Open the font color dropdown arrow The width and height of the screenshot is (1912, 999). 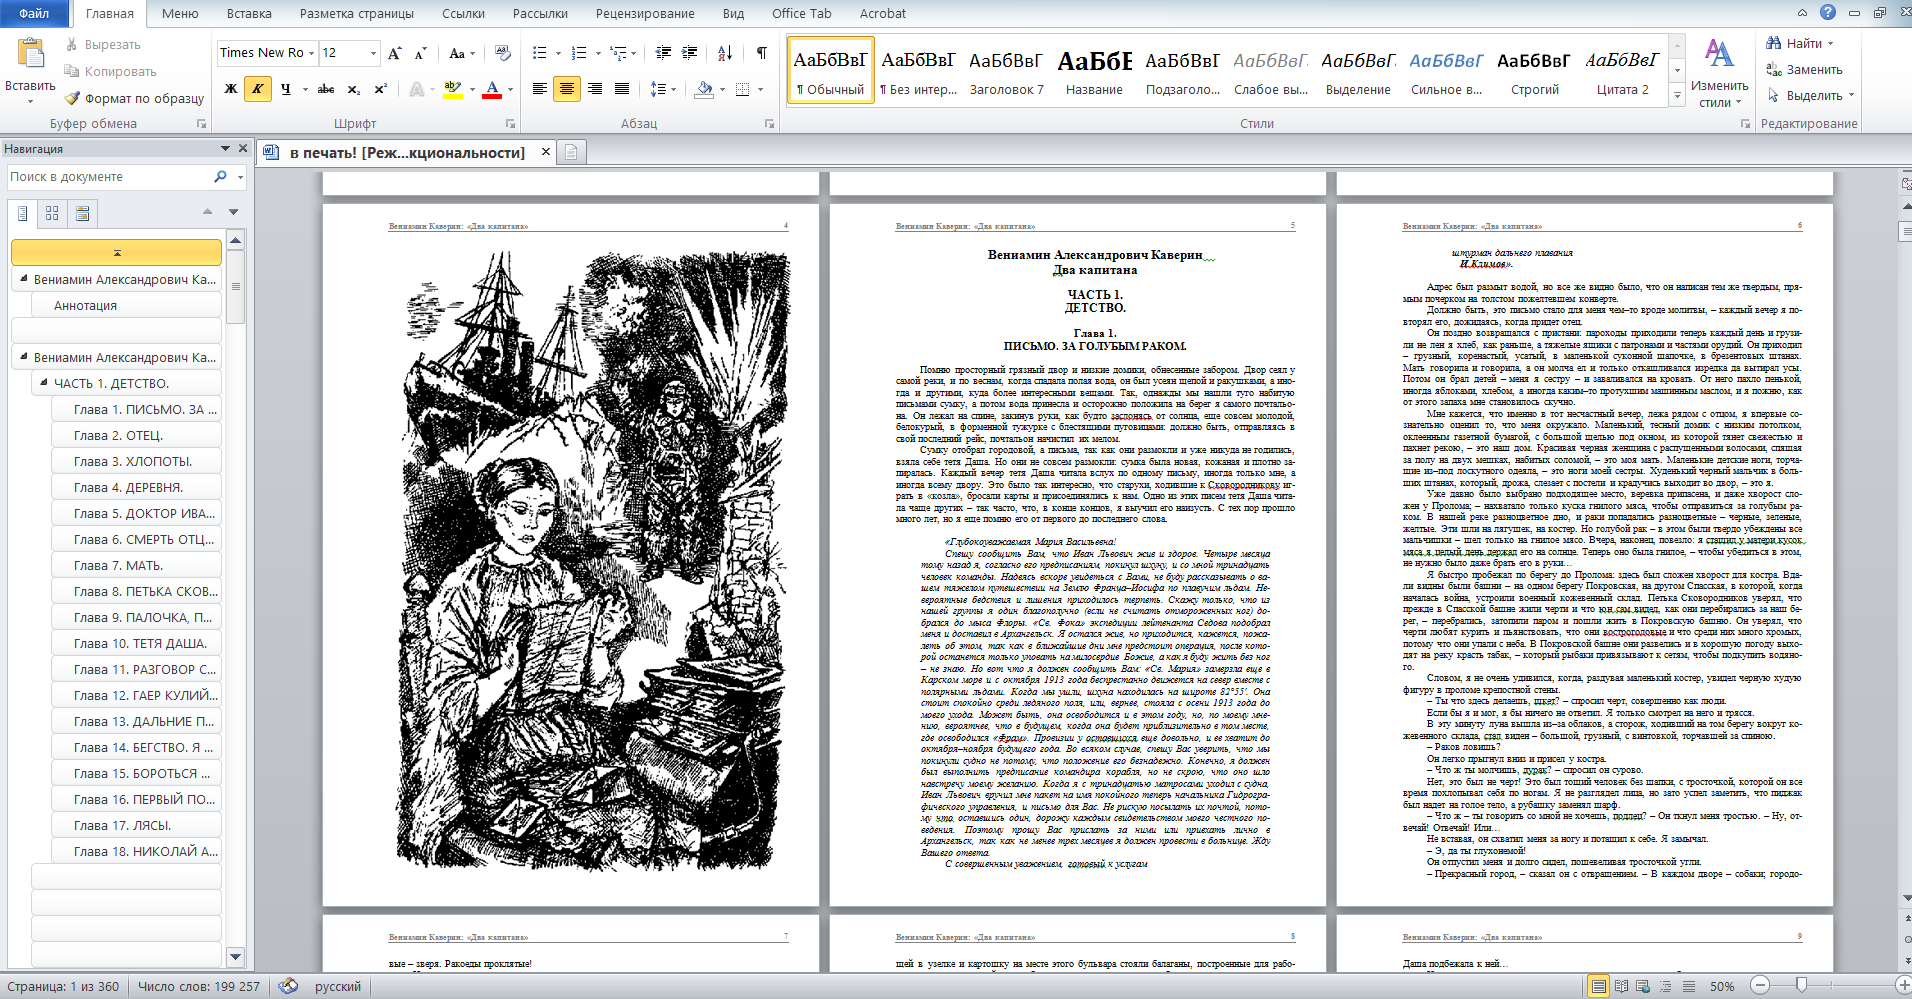click(x=510, y=89)
